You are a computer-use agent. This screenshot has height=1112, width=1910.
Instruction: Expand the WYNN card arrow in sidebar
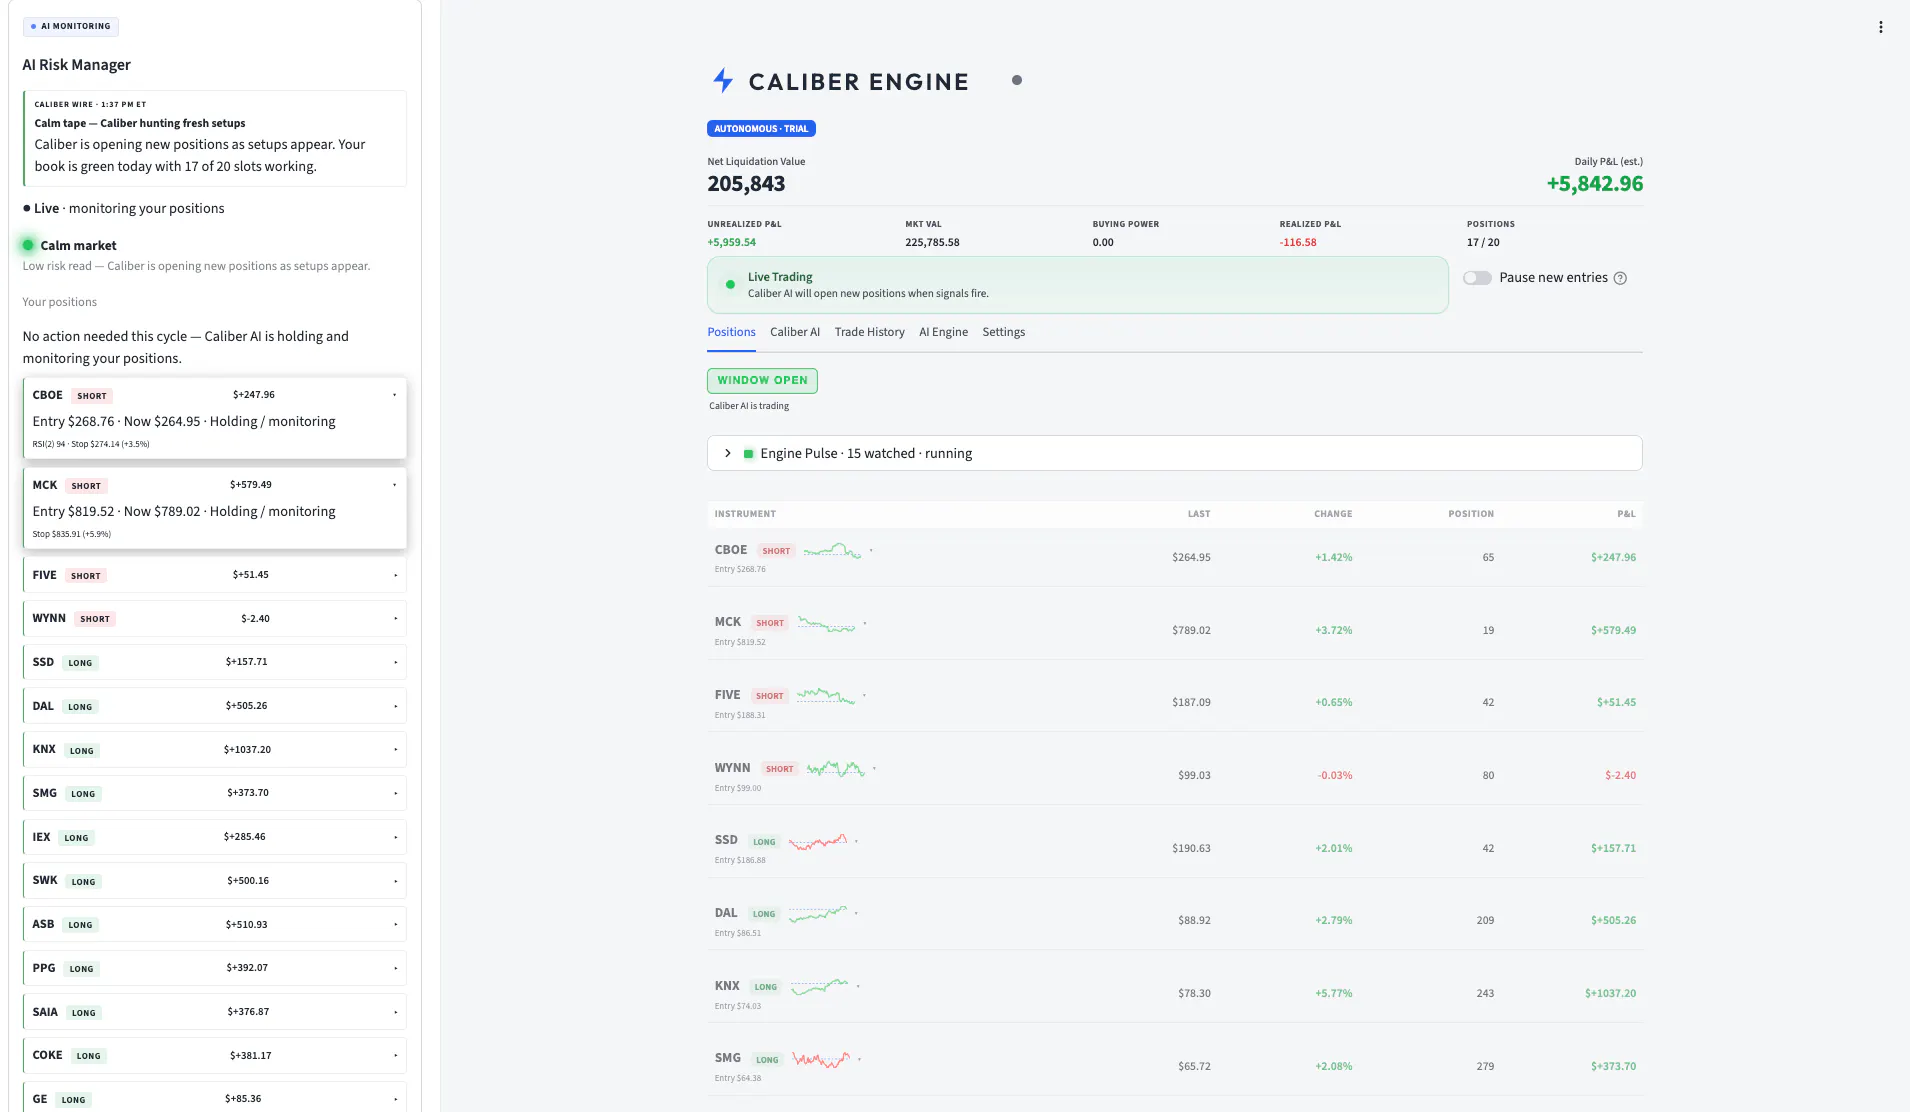click(395, 618)
